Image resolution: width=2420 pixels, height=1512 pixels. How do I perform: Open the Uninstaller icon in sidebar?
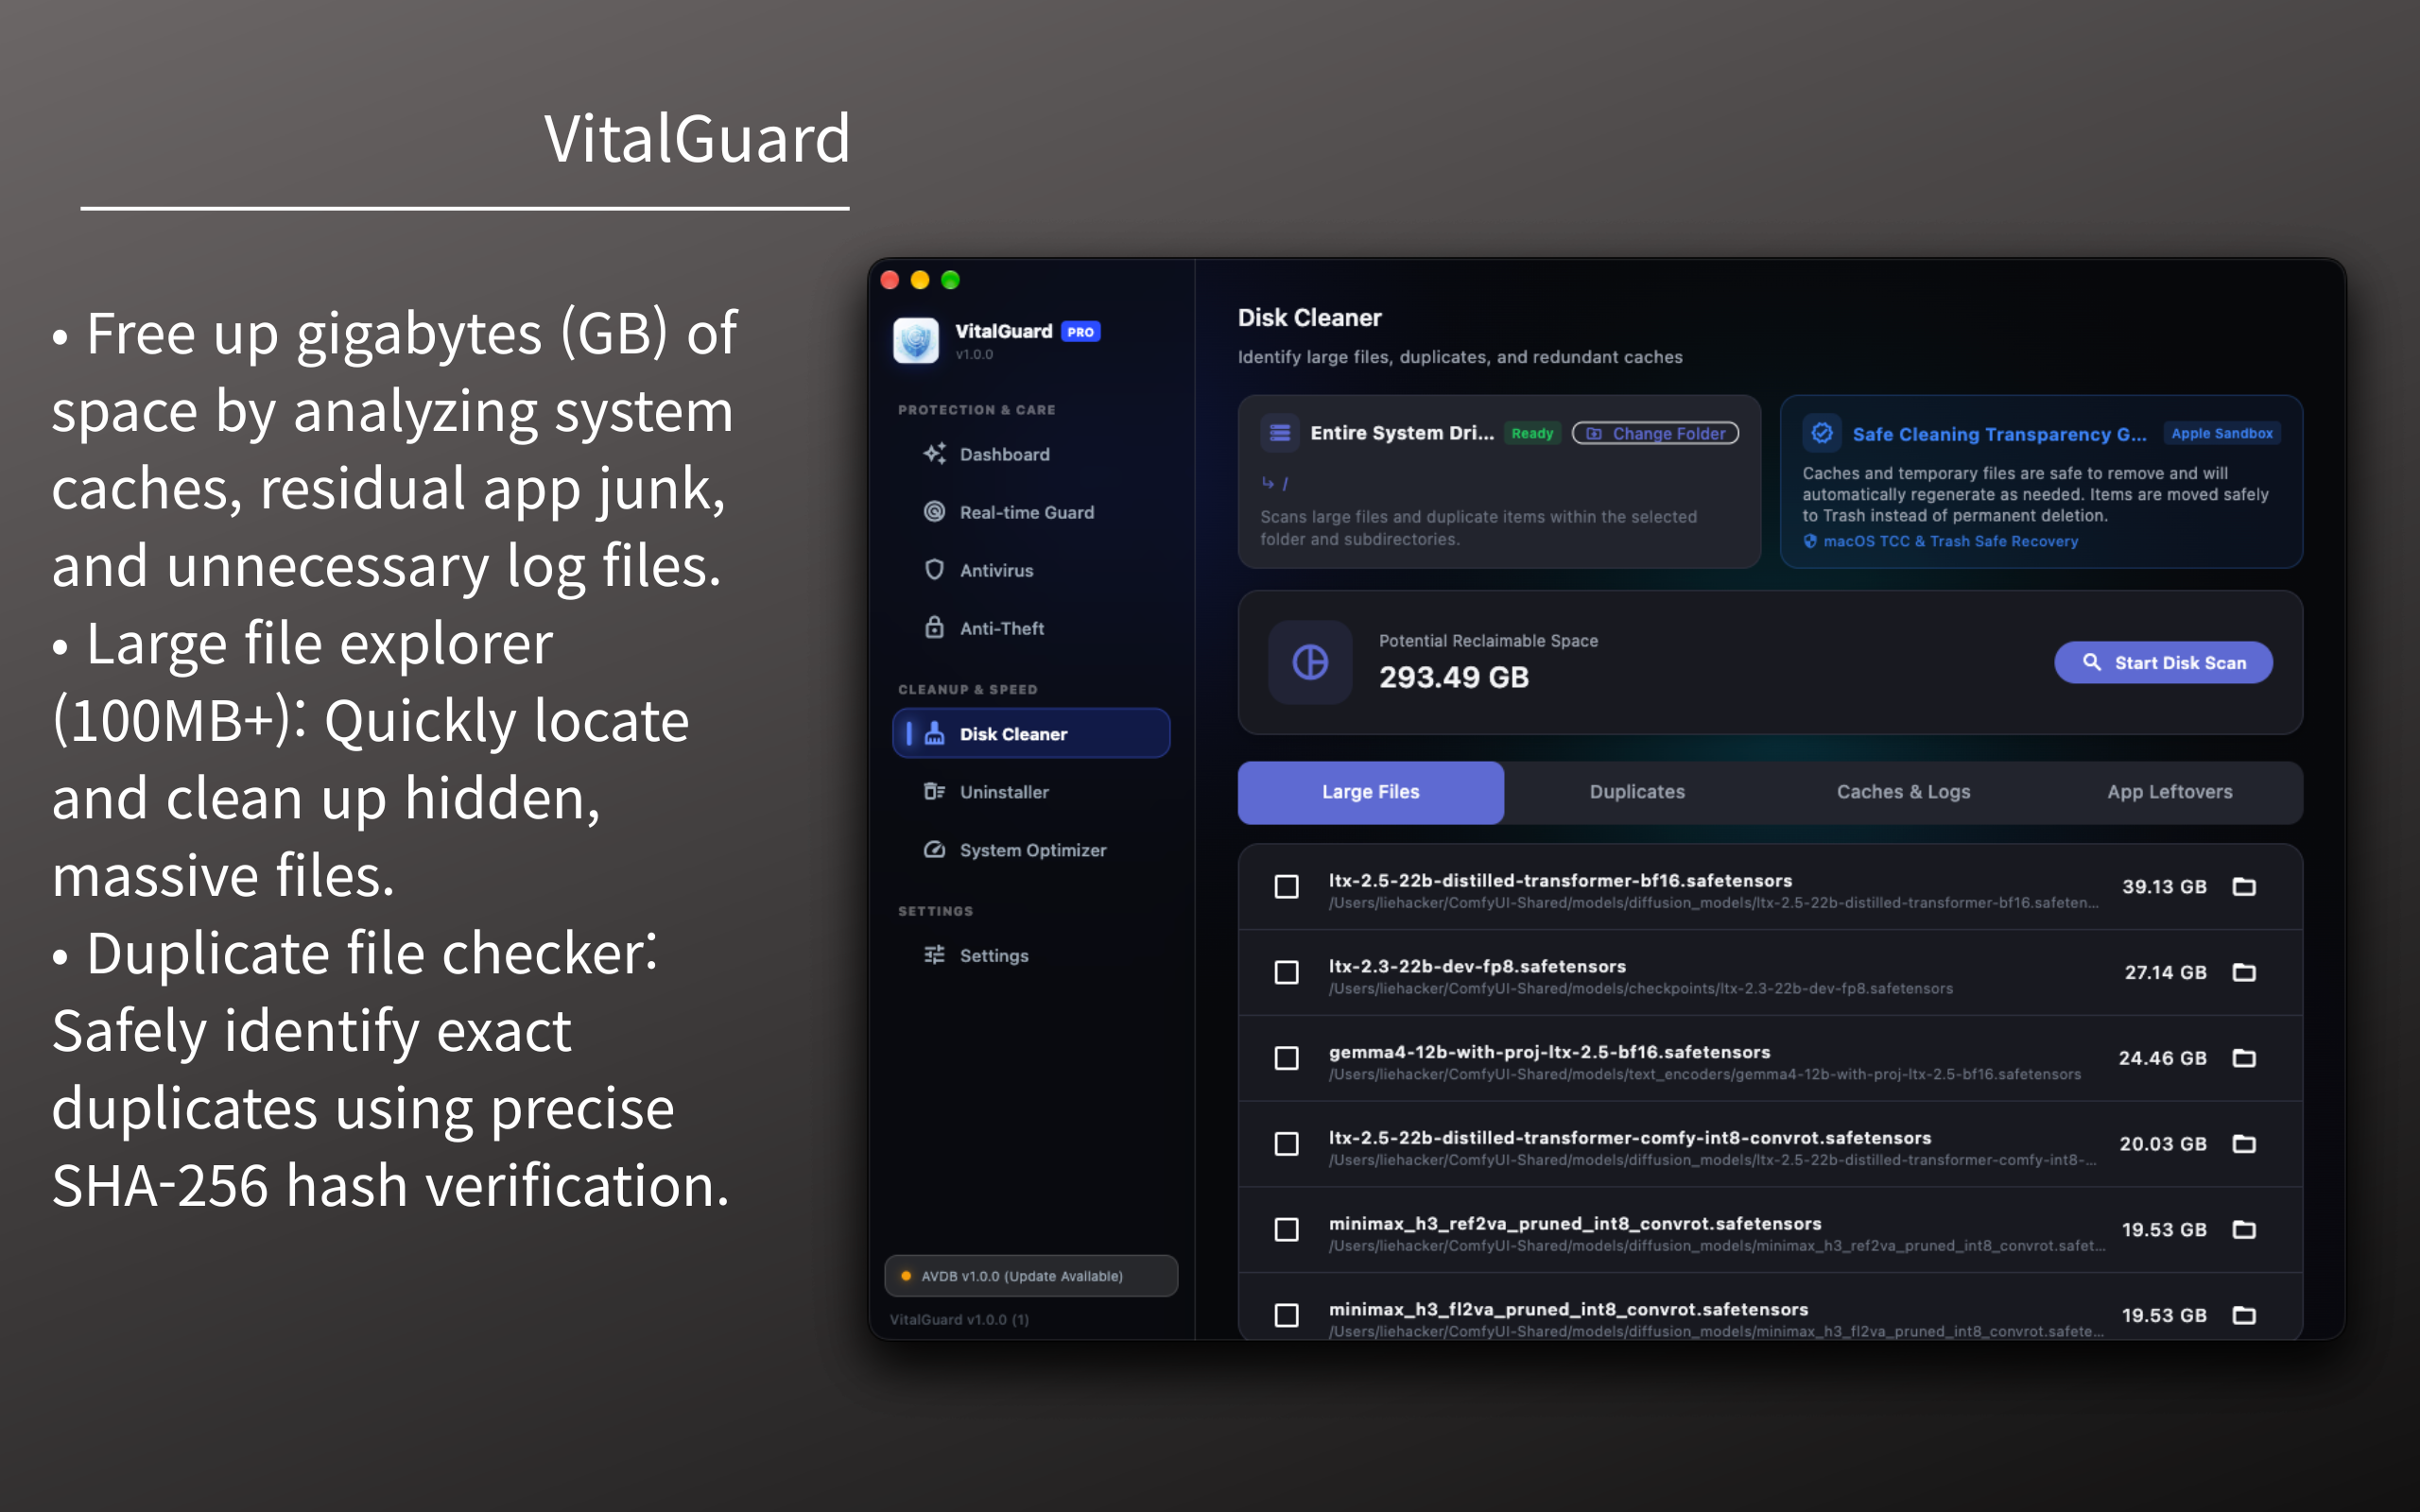coord(934,791)
